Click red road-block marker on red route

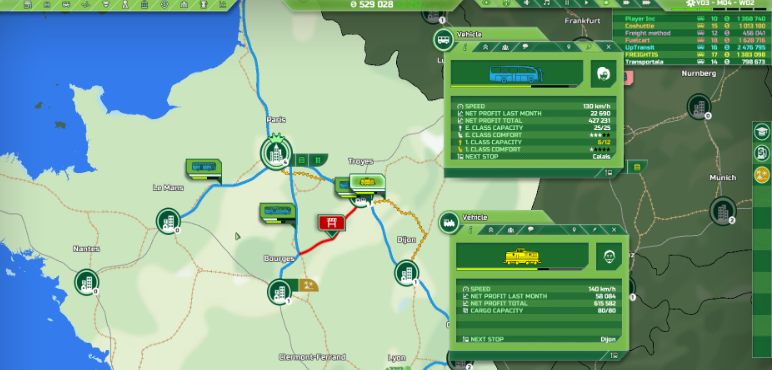click(331, 223)
